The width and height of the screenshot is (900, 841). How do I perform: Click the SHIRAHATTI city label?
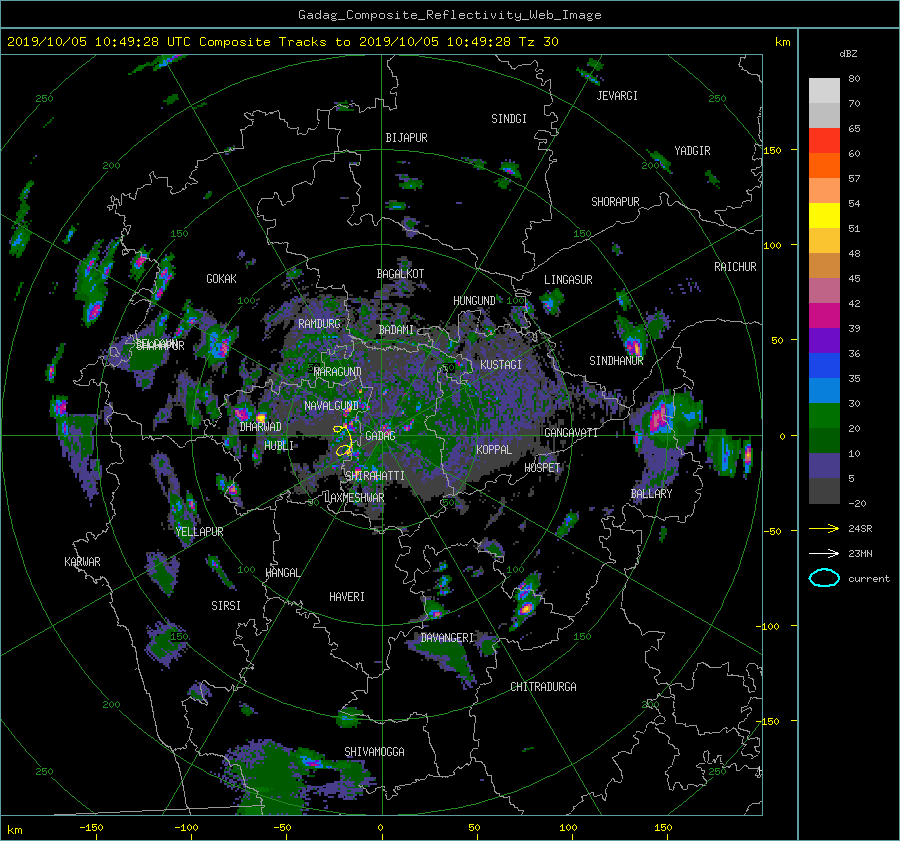coord(375,476)
